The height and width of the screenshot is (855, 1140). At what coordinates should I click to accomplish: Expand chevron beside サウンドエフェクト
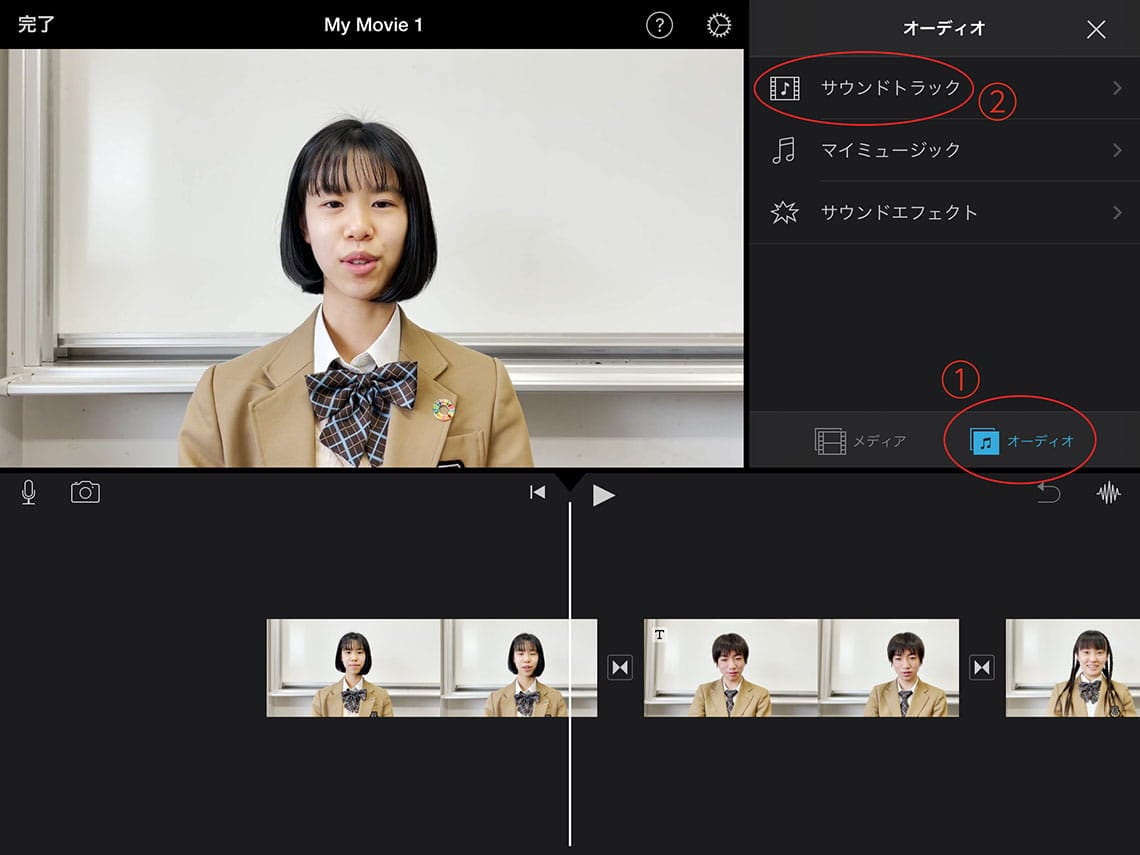click(x=1117, y=212)
